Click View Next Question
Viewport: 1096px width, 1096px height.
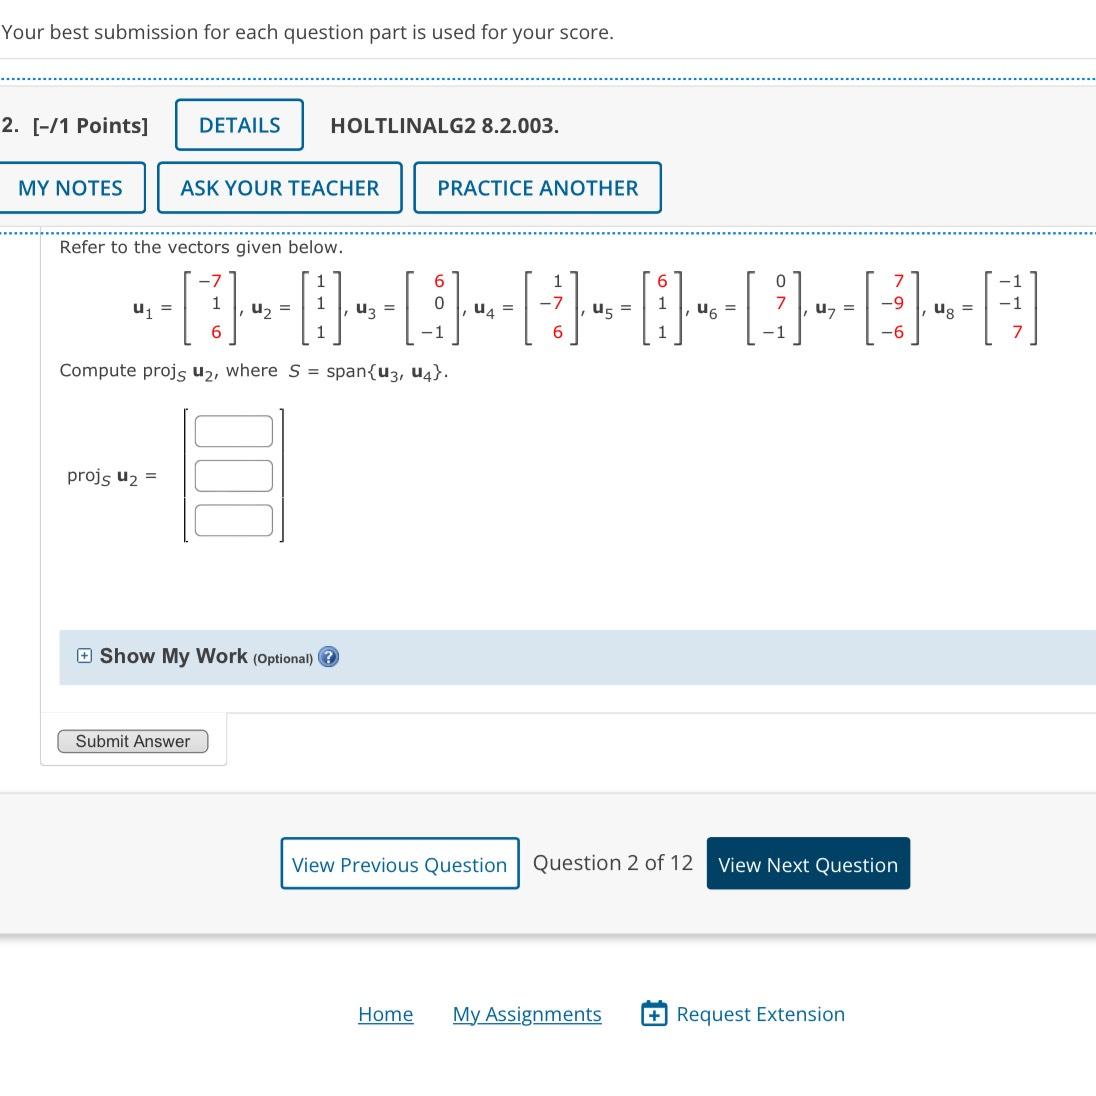(x=807, y=864)
